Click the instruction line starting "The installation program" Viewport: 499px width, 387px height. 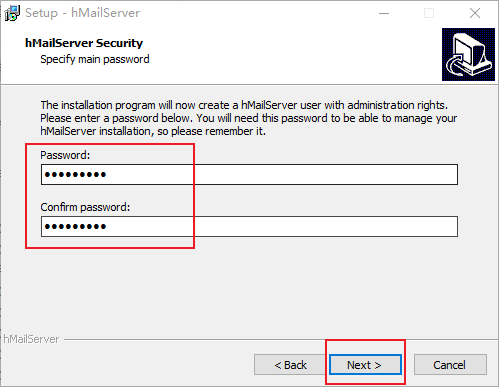point(244,105)
